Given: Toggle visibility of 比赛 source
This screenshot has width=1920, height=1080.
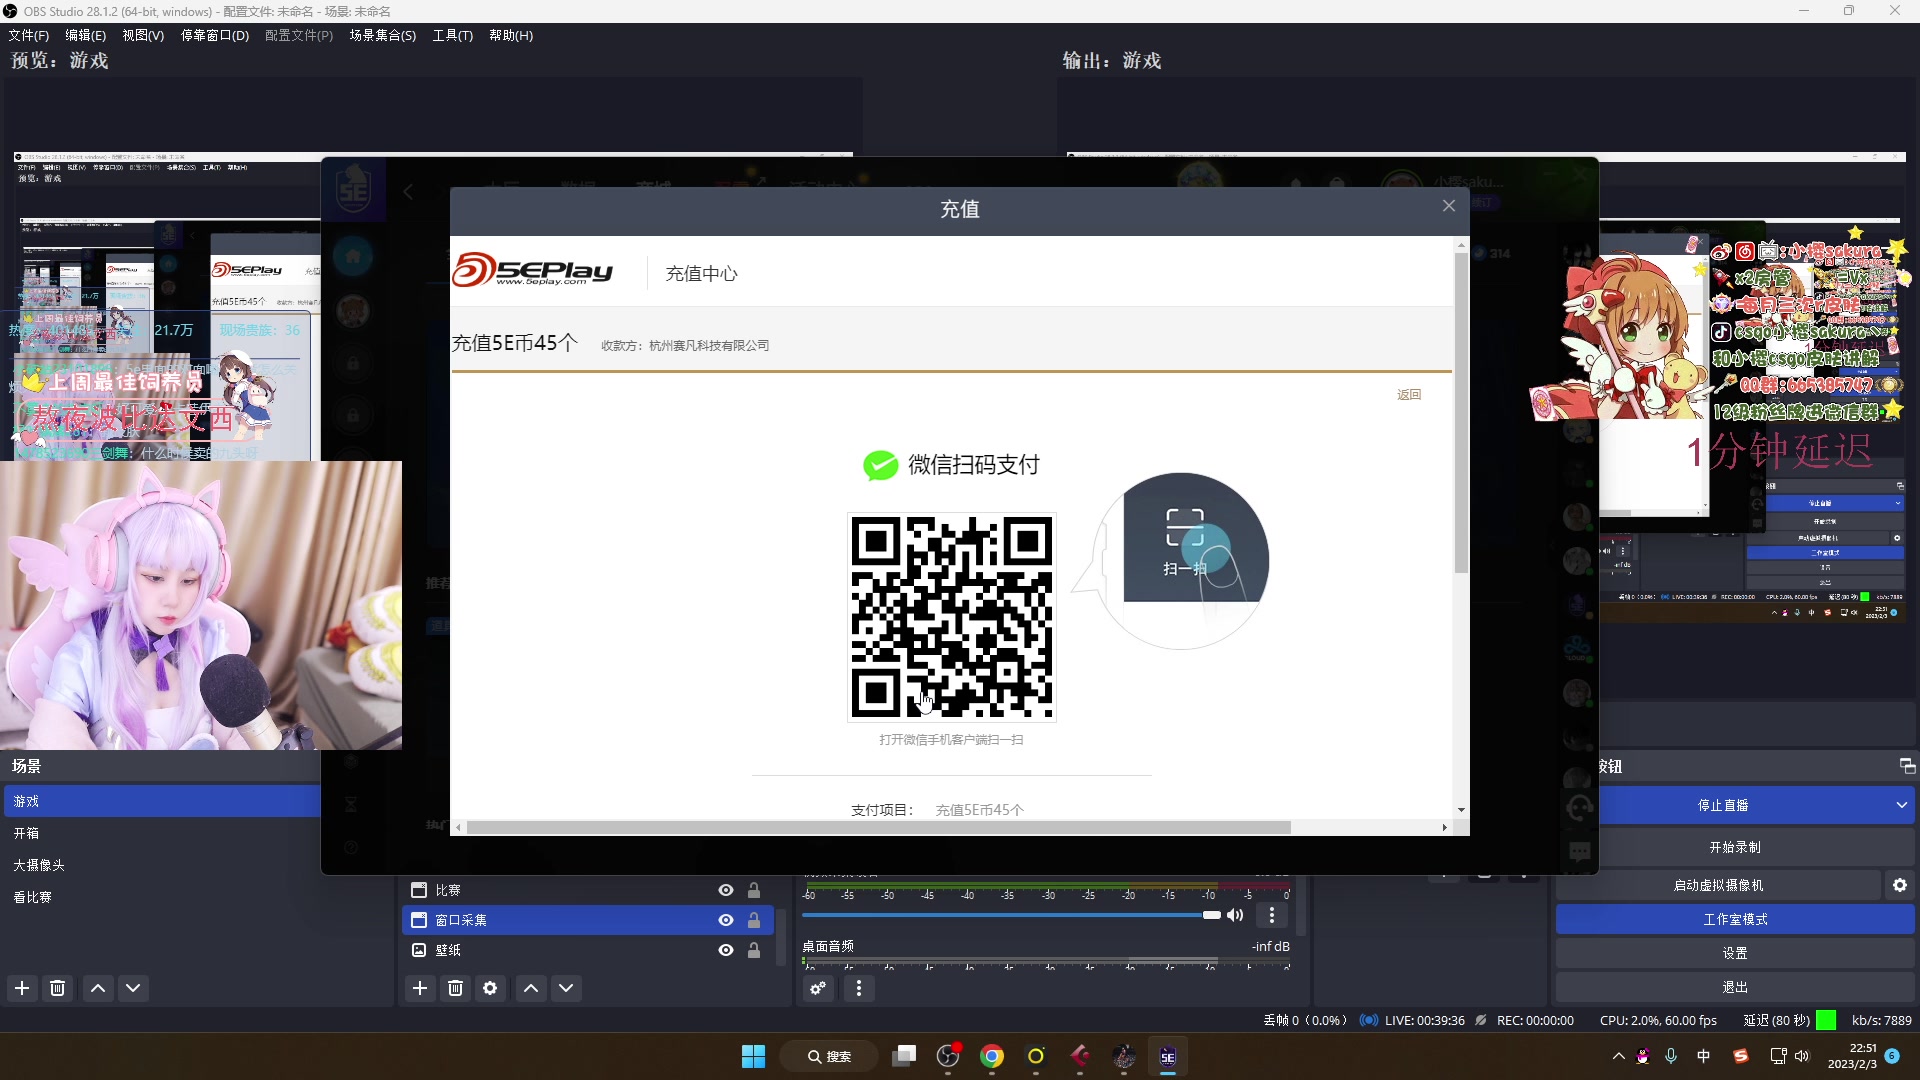Looking at the screenshot, I should coord(726,890).
